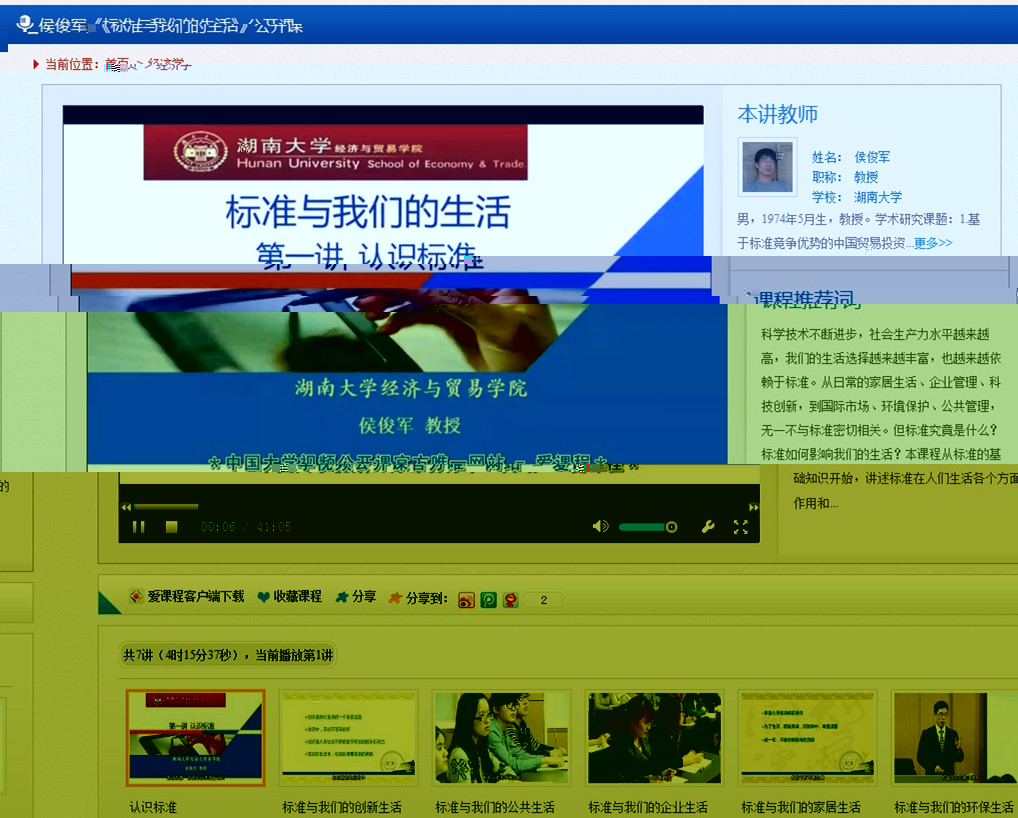Image resolution: width=1018 pixels, height=818 pixels.
Task: Click the 标准与我们的公共生活 title text
Action: click(495, 807)
